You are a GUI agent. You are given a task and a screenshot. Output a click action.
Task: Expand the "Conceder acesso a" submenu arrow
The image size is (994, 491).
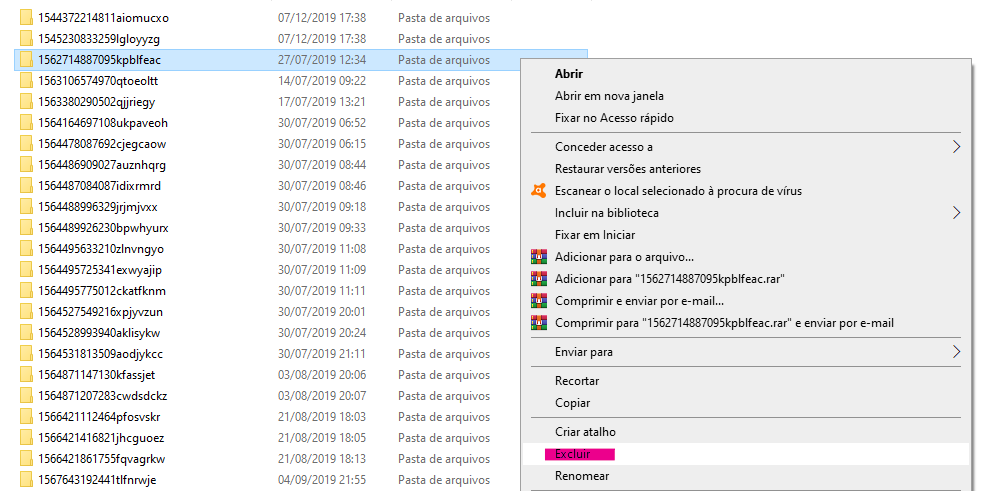956,147
